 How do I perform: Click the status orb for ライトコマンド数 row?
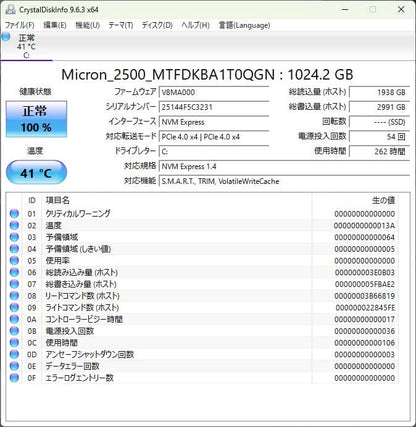point(14,307)
